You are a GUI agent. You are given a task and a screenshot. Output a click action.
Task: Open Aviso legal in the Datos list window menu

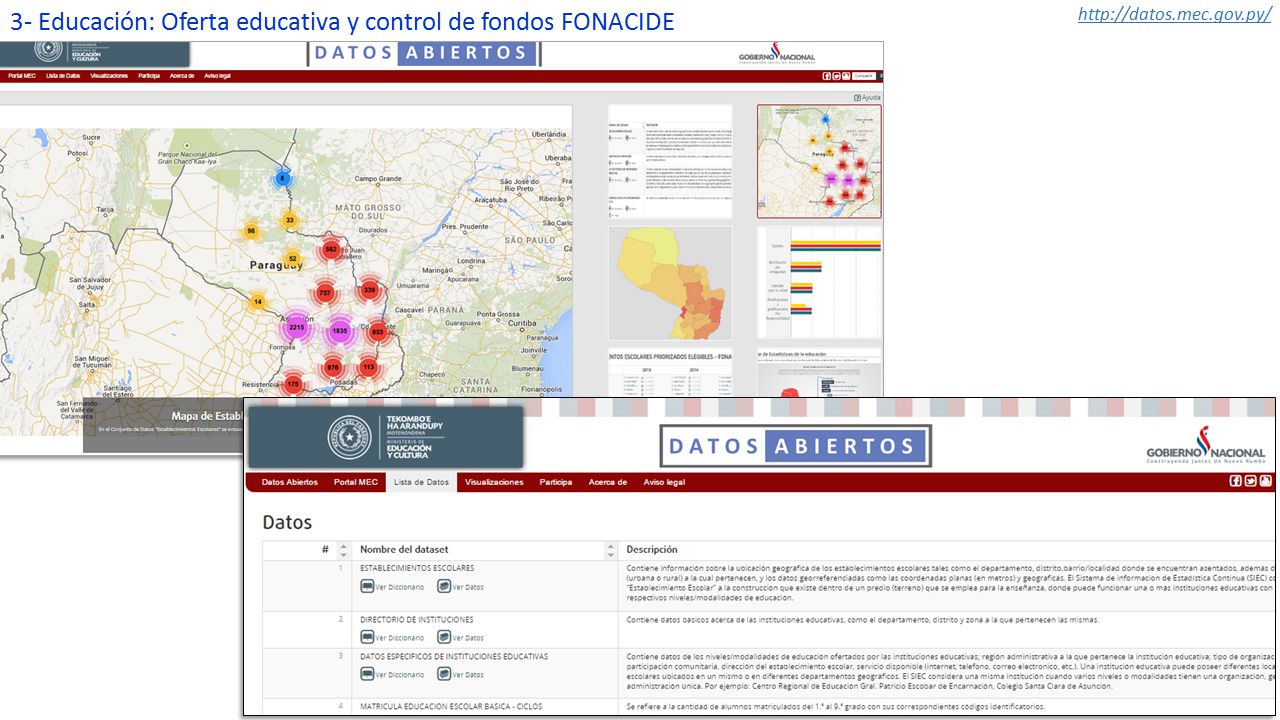point(664,482)
